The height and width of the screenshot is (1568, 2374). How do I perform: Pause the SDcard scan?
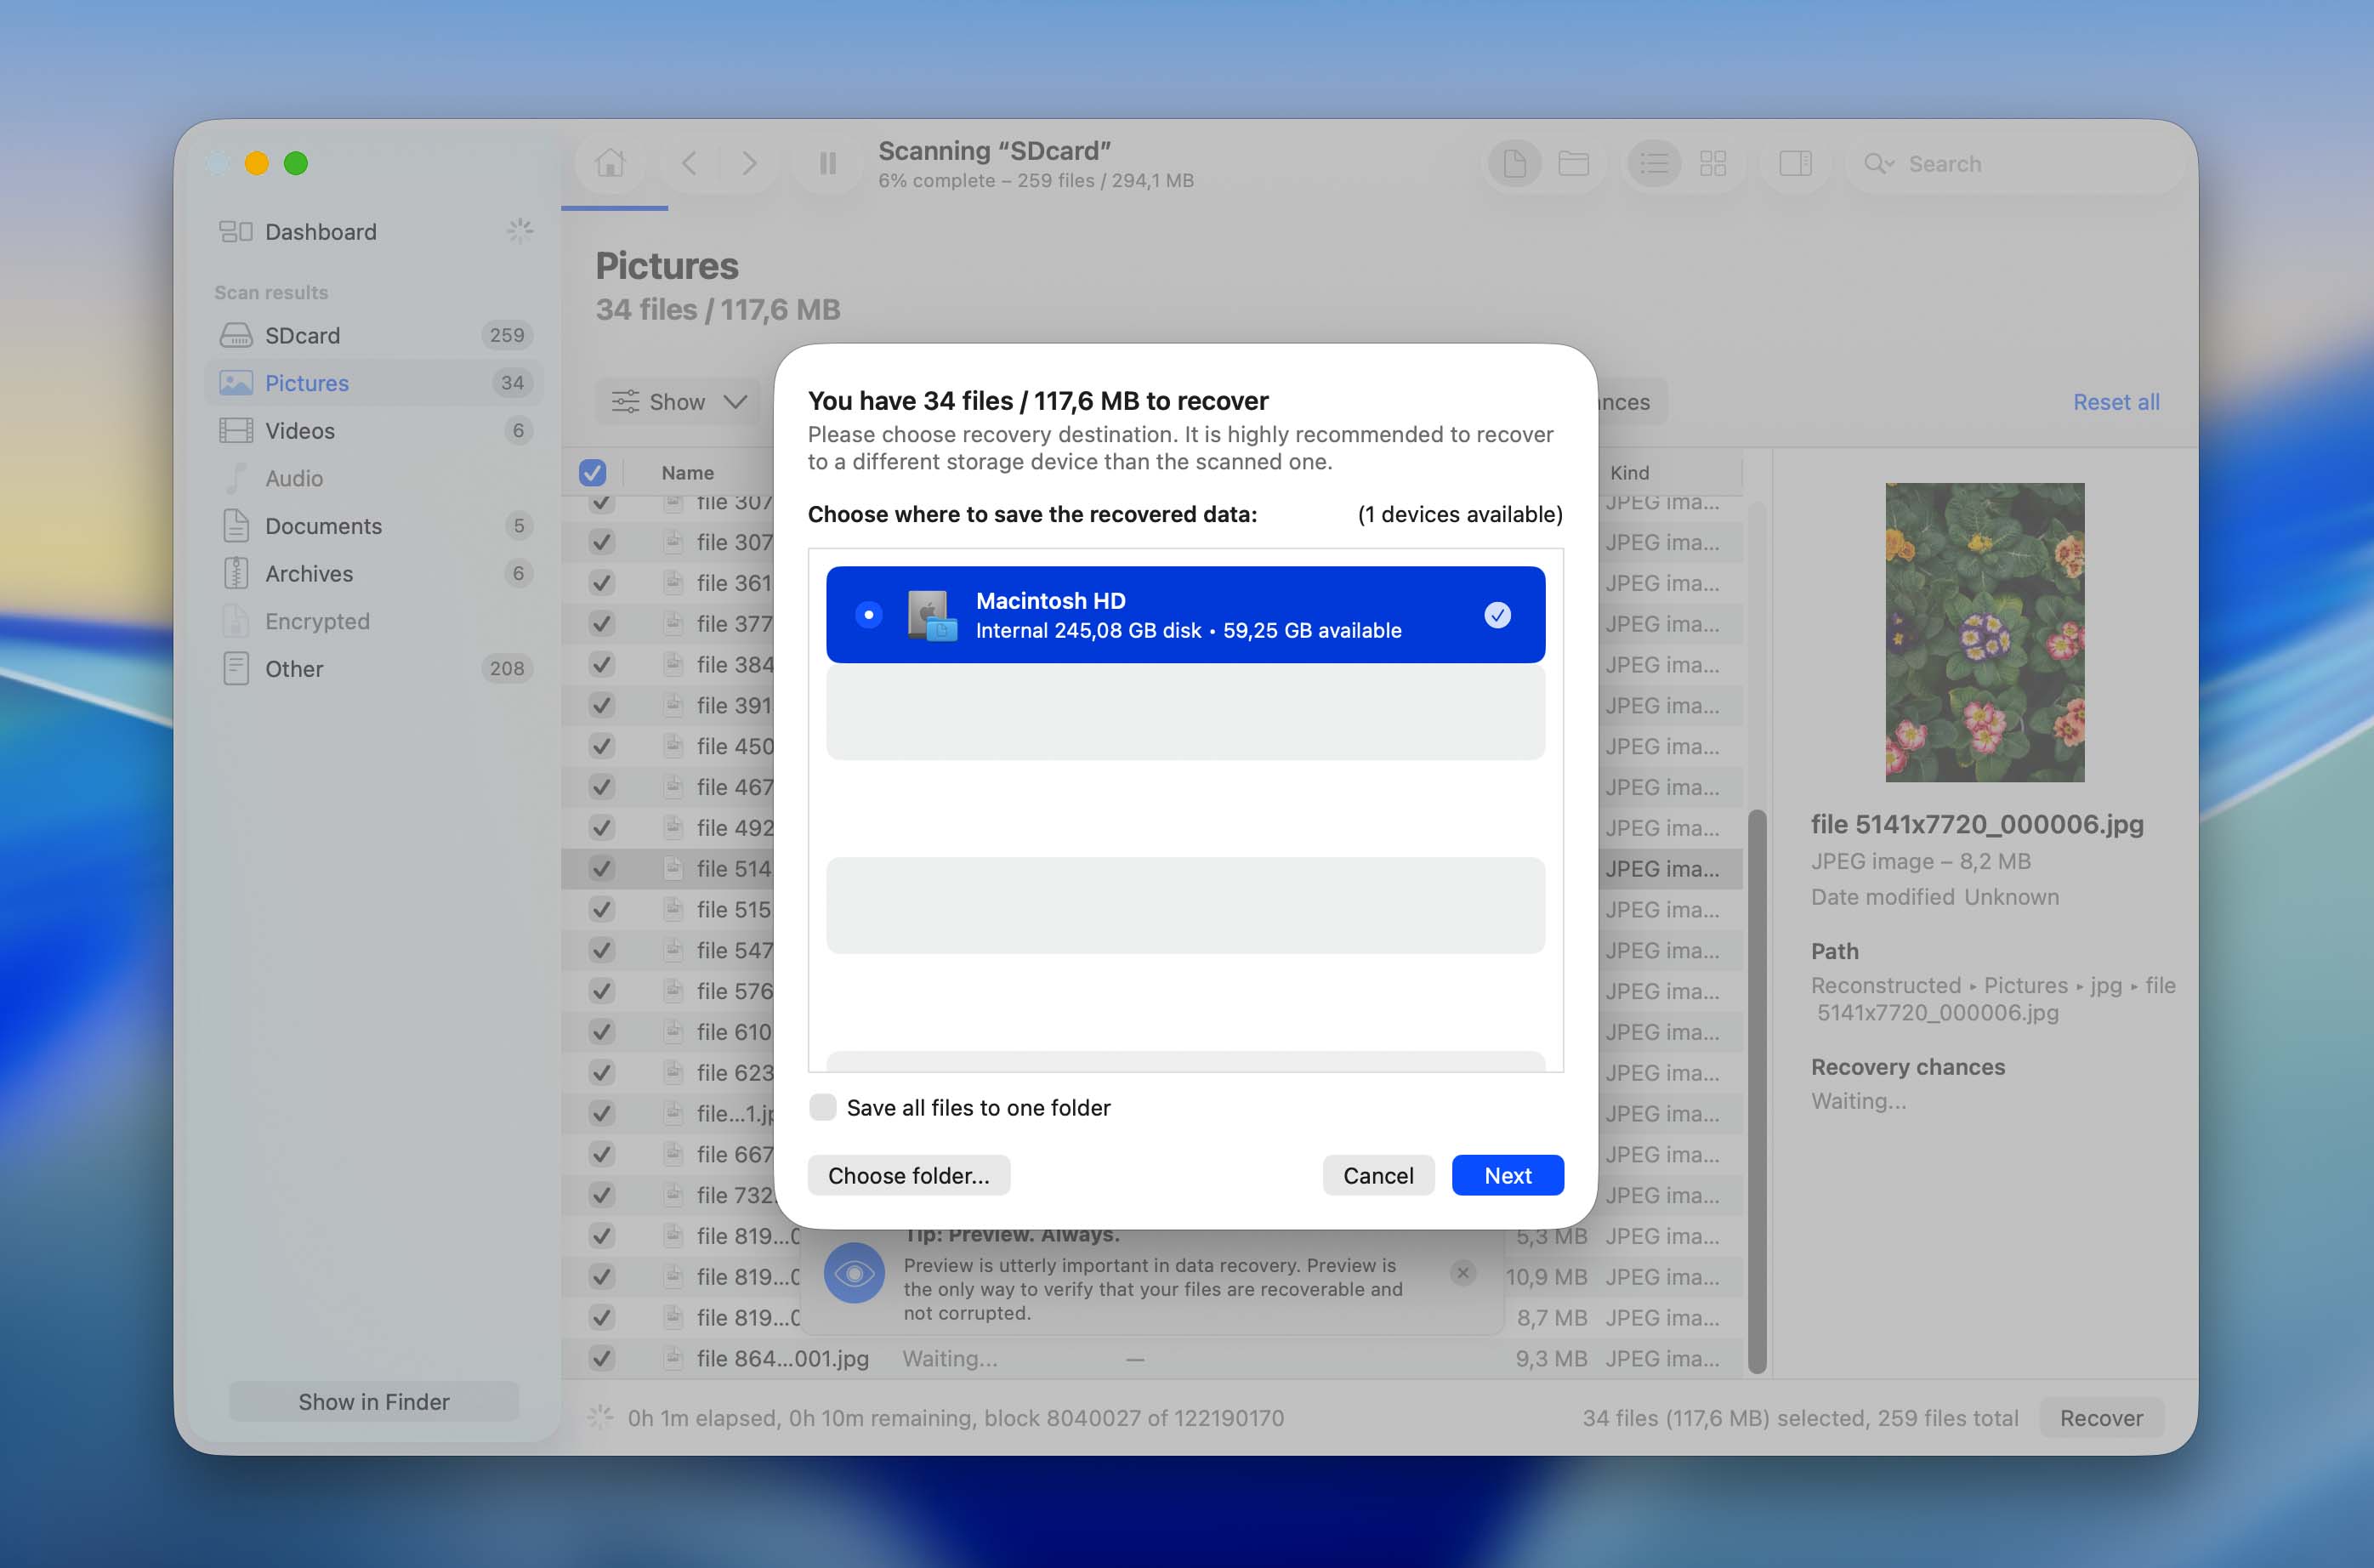tap(828, 163)
